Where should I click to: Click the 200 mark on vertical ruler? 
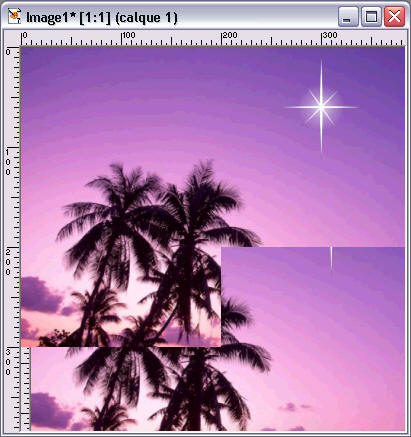pyautogui.click(x=8, y=262)
